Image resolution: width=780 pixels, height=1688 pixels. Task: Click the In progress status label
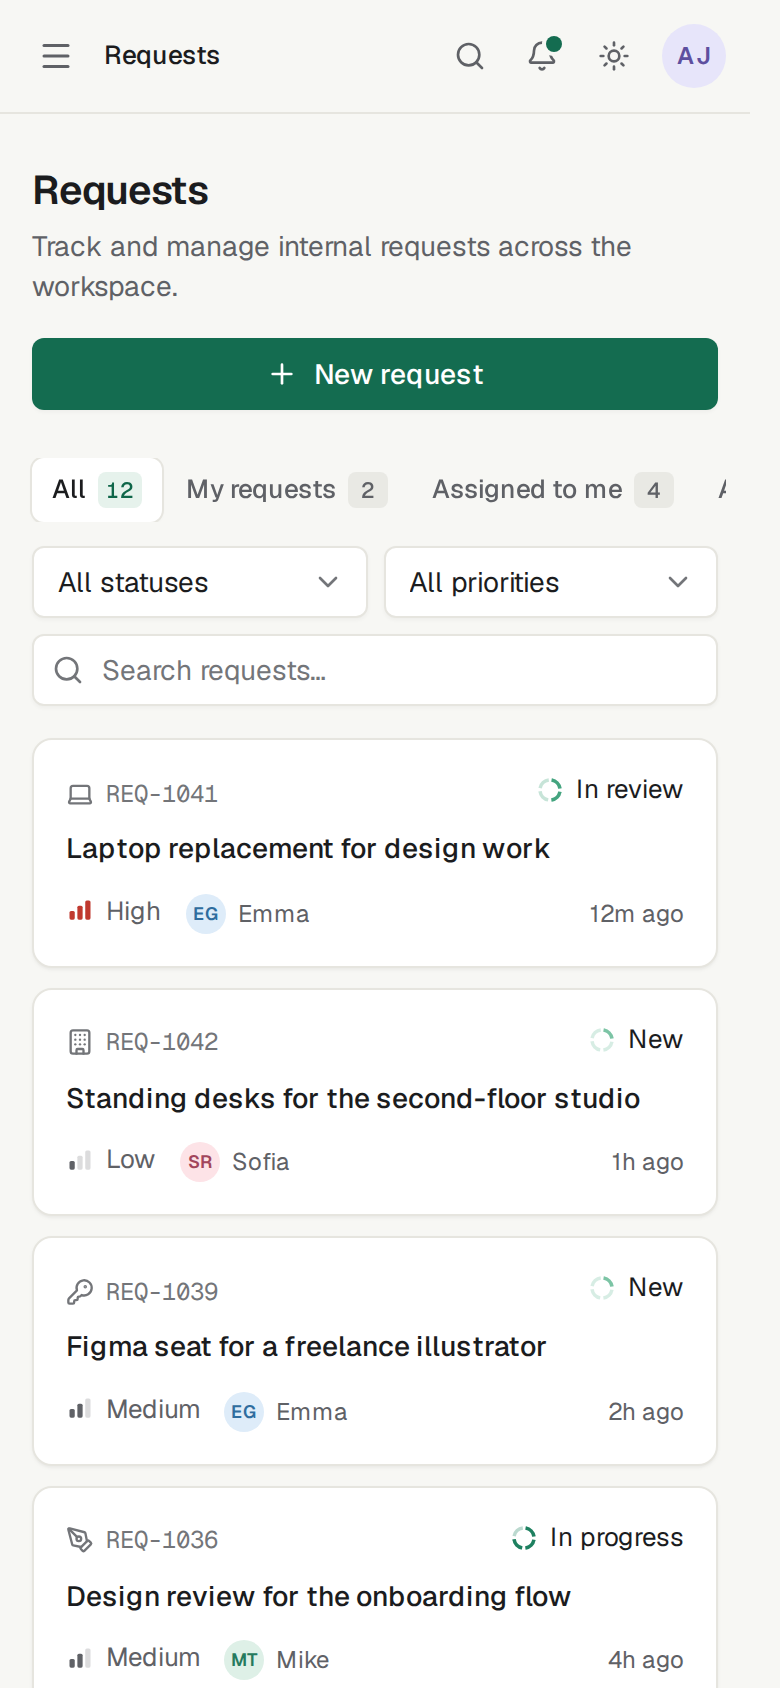(x=616, y=1538)
